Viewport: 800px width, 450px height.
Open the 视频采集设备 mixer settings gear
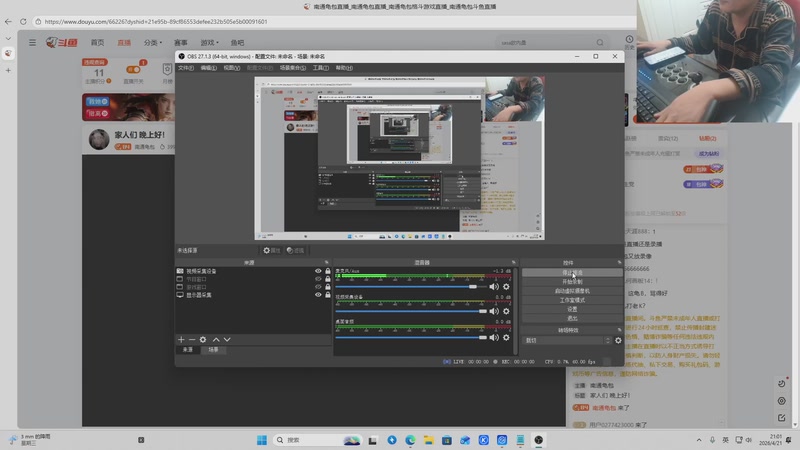click(506, 311)
